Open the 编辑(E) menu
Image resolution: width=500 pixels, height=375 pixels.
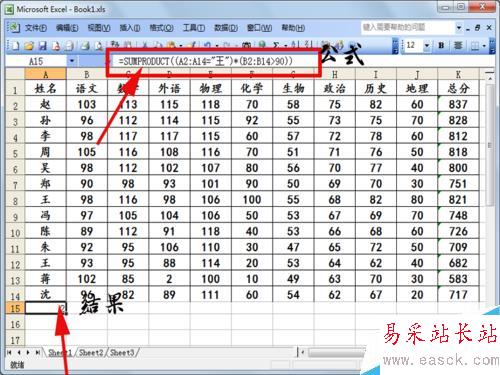(x=67, y=28)
